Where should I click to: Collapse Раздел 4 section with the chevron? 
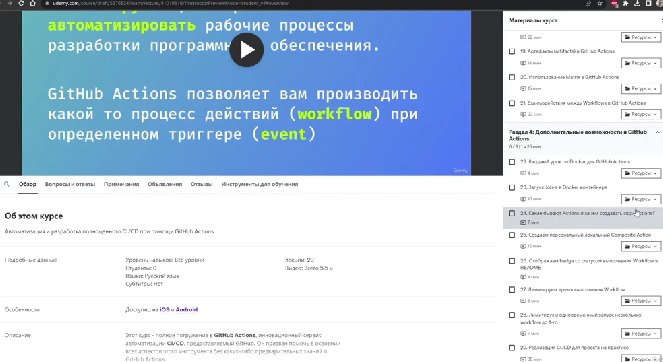(x=658, y=132)
